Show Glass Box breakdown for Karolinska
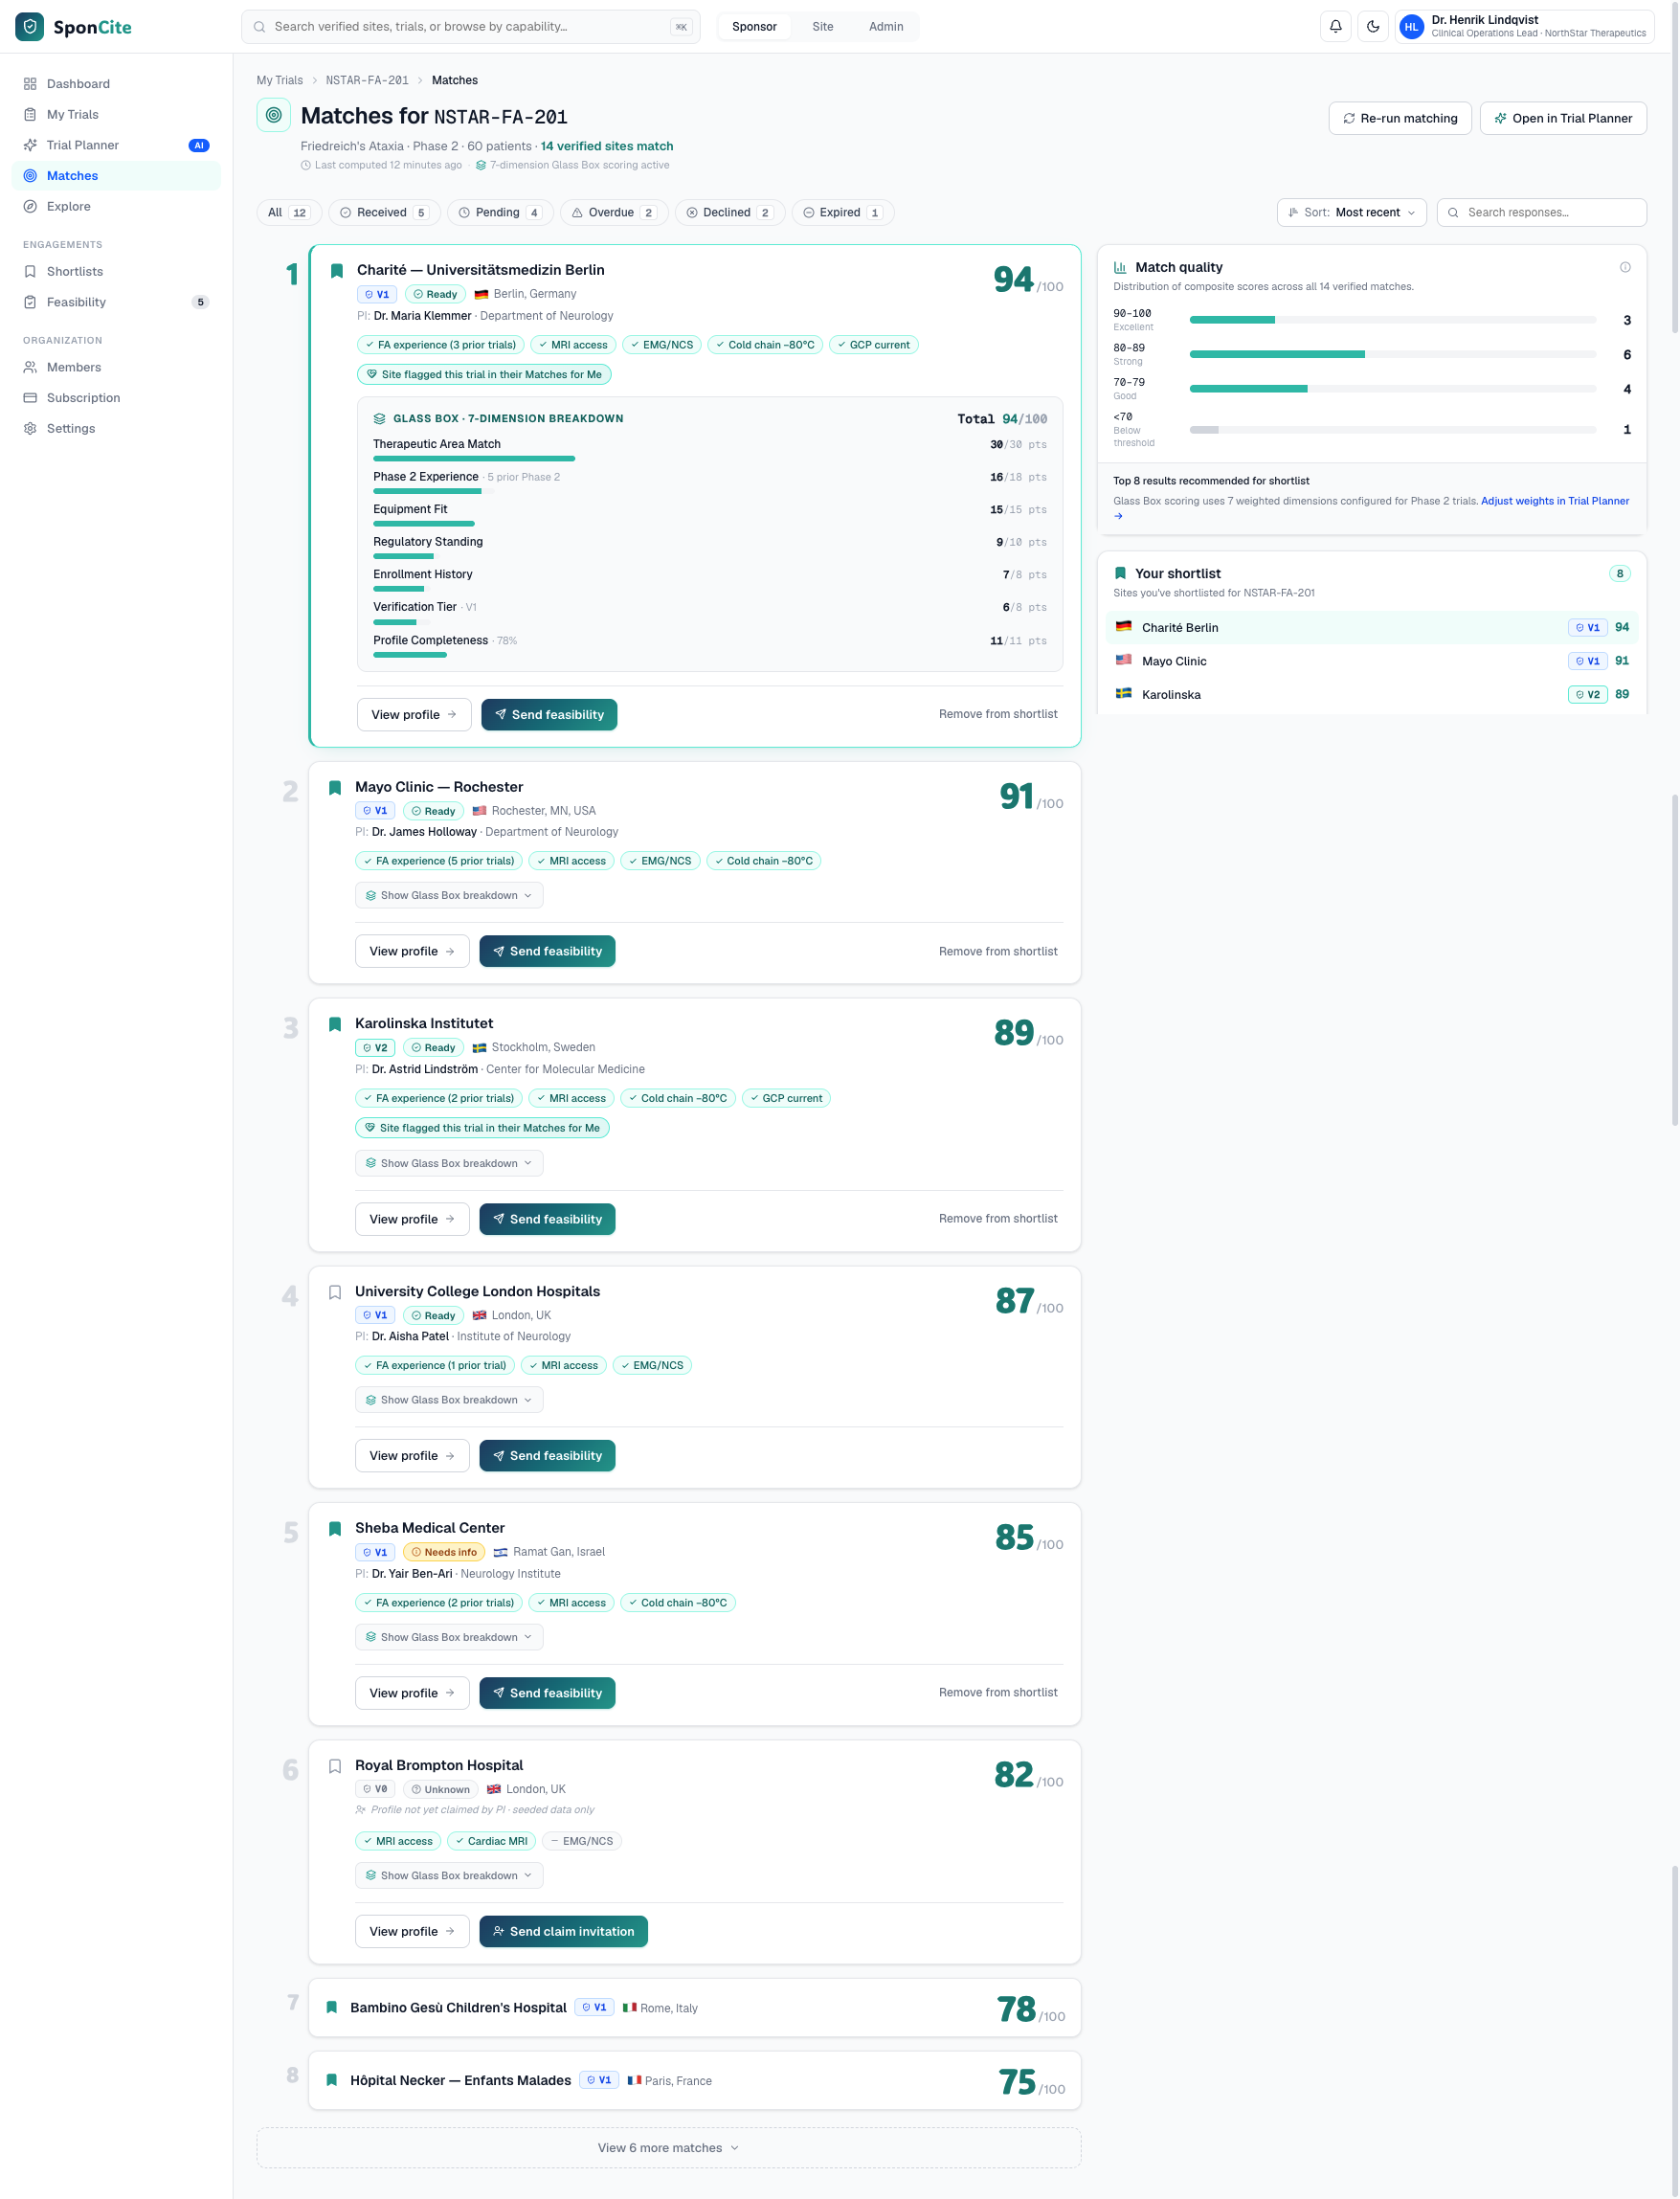Viewport: 1680px width, 2199px height. point(449,1163)
